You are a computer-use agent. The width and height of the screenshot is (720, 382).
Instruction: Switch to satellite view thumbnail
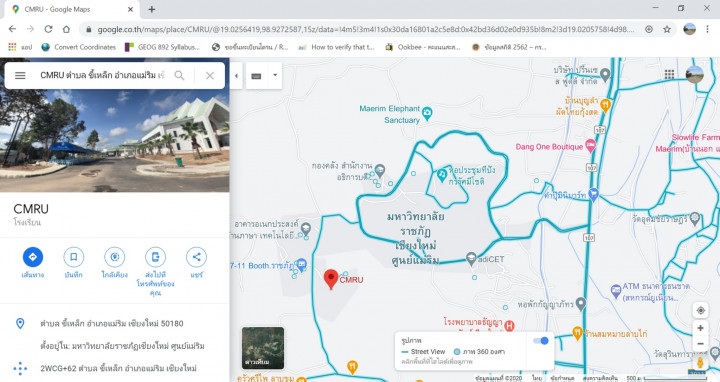click(263, 348)
